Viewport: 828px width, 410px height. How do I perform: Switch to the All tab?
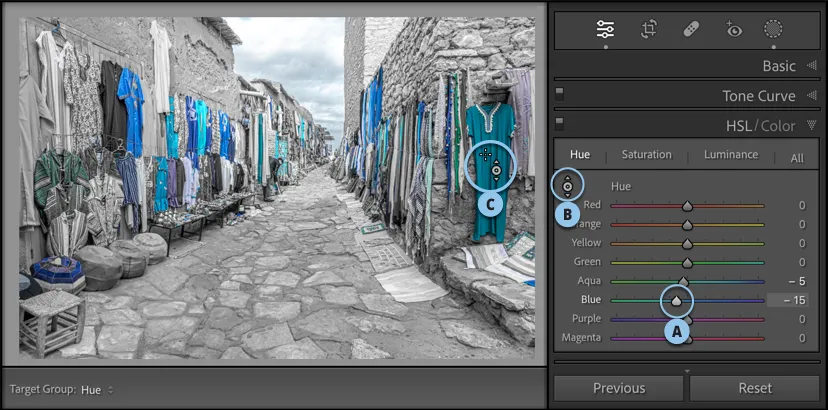797,158
